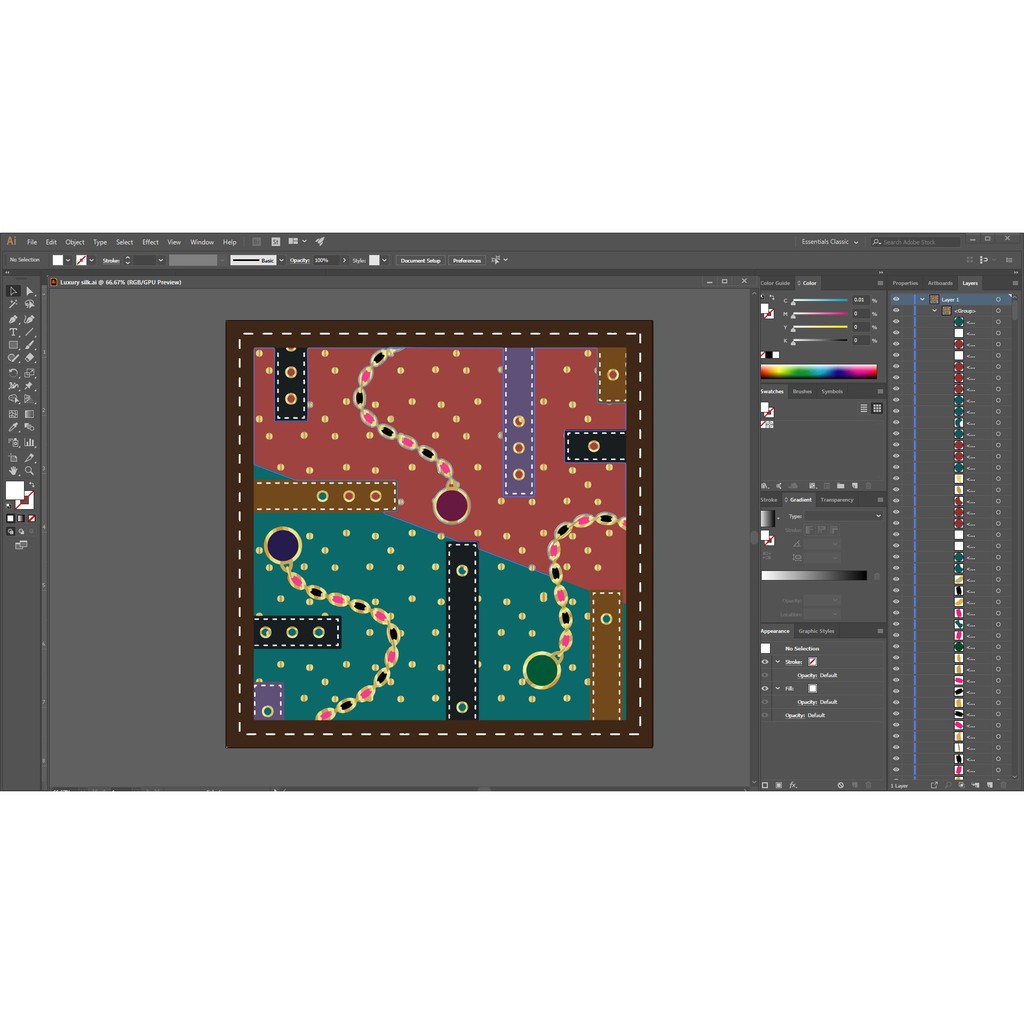Collapse the Layer 1 tree arrow
The height and width of the screenshot is (1024, 1024).
922,299
